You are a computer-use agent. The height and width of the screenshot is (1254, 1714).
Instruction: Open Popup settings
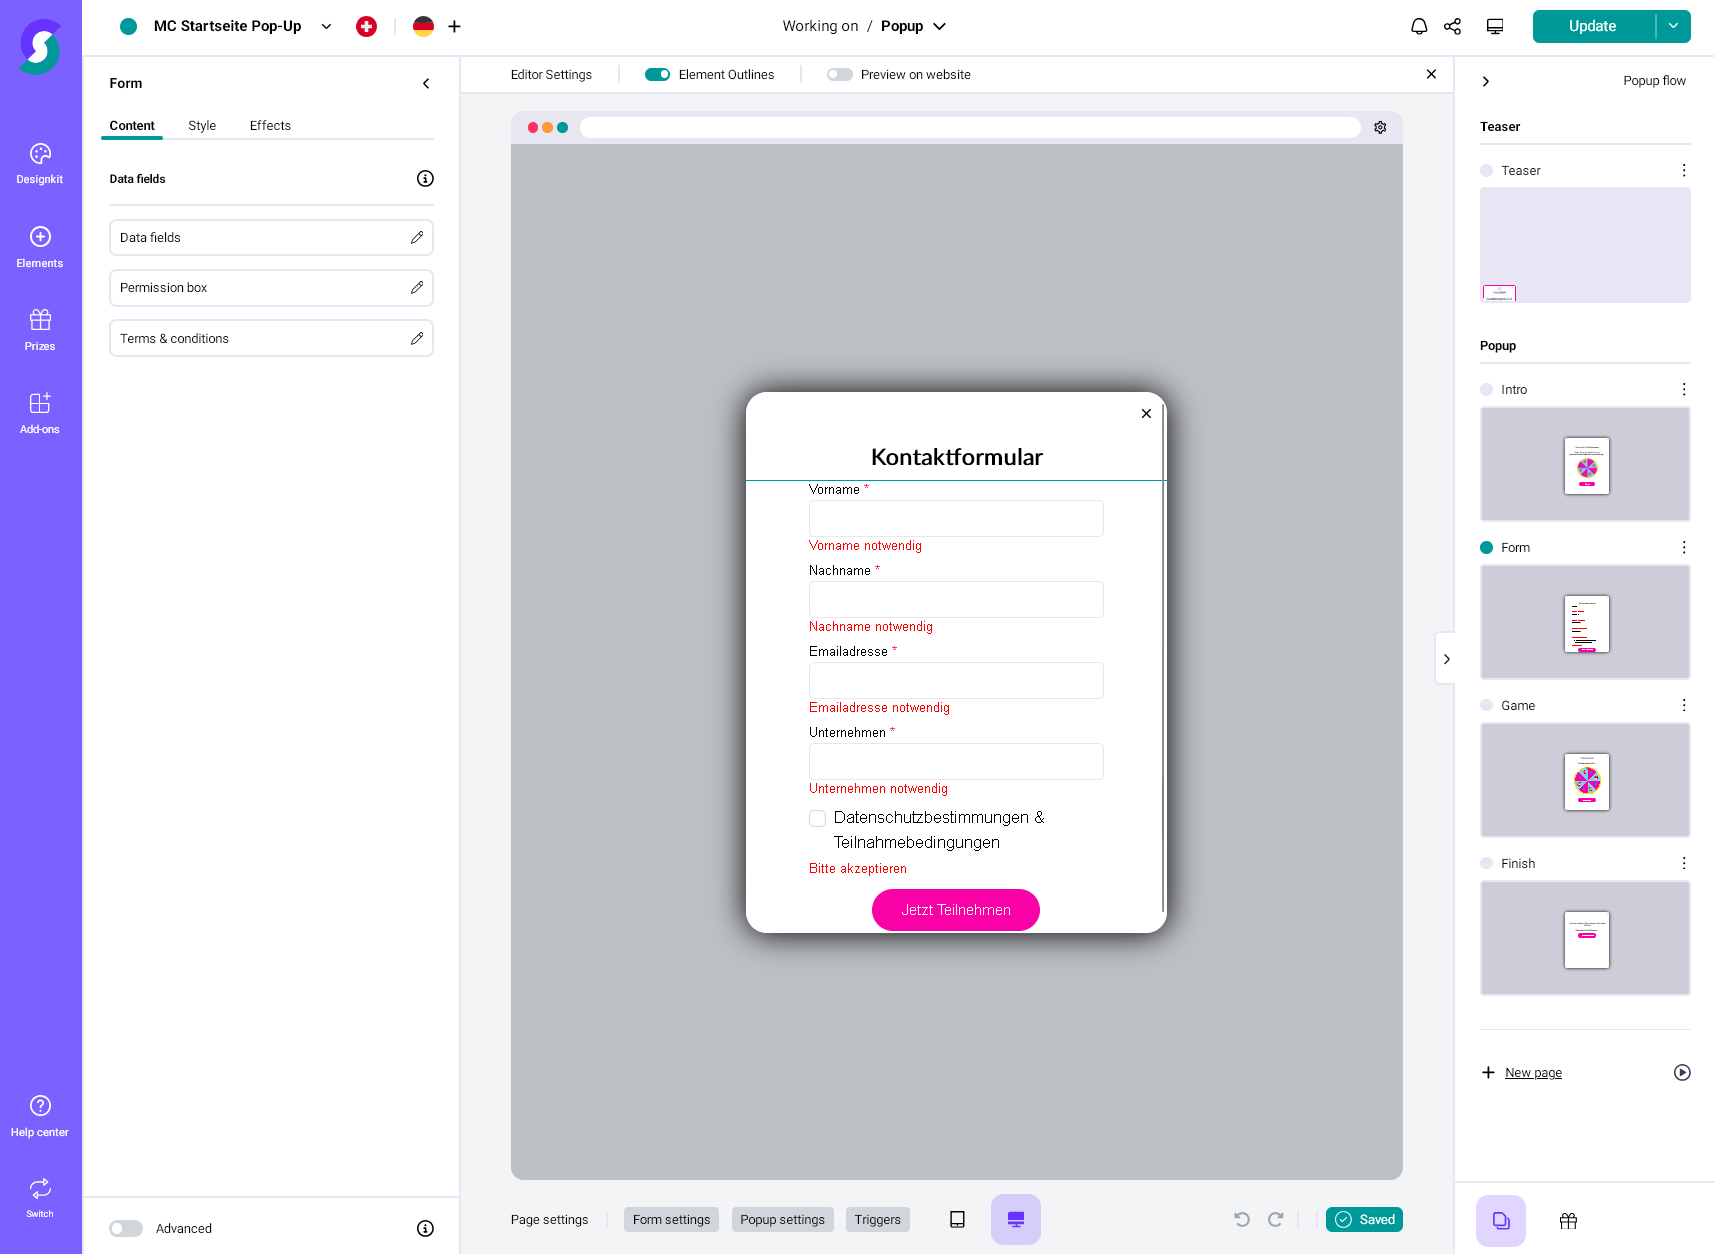[782, 1220]
